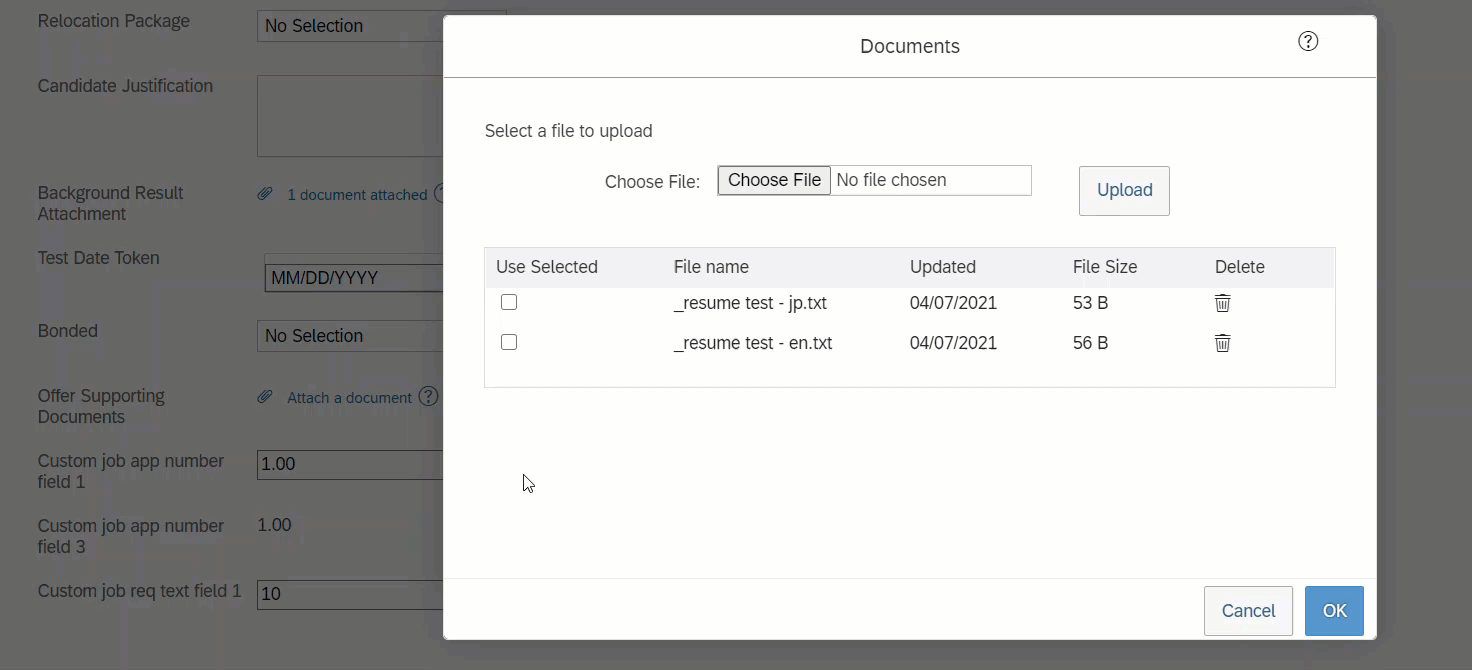Confirm Documents dialog with OK
Image resolution: width=1472 pixels, height=670 pixels.
tap(1334, 611)
